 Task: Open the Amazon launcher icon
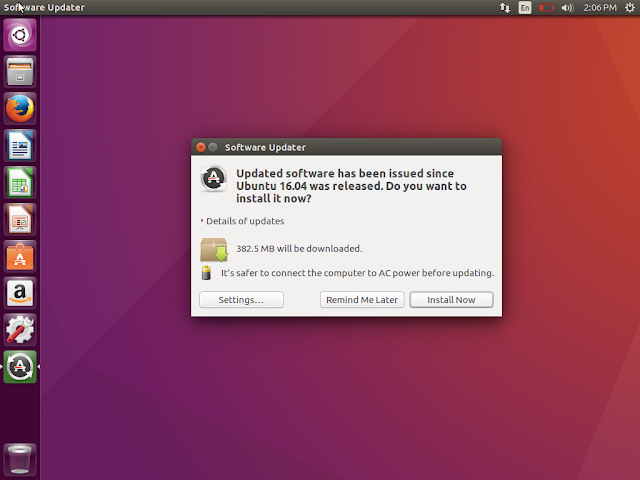point(20,293)
